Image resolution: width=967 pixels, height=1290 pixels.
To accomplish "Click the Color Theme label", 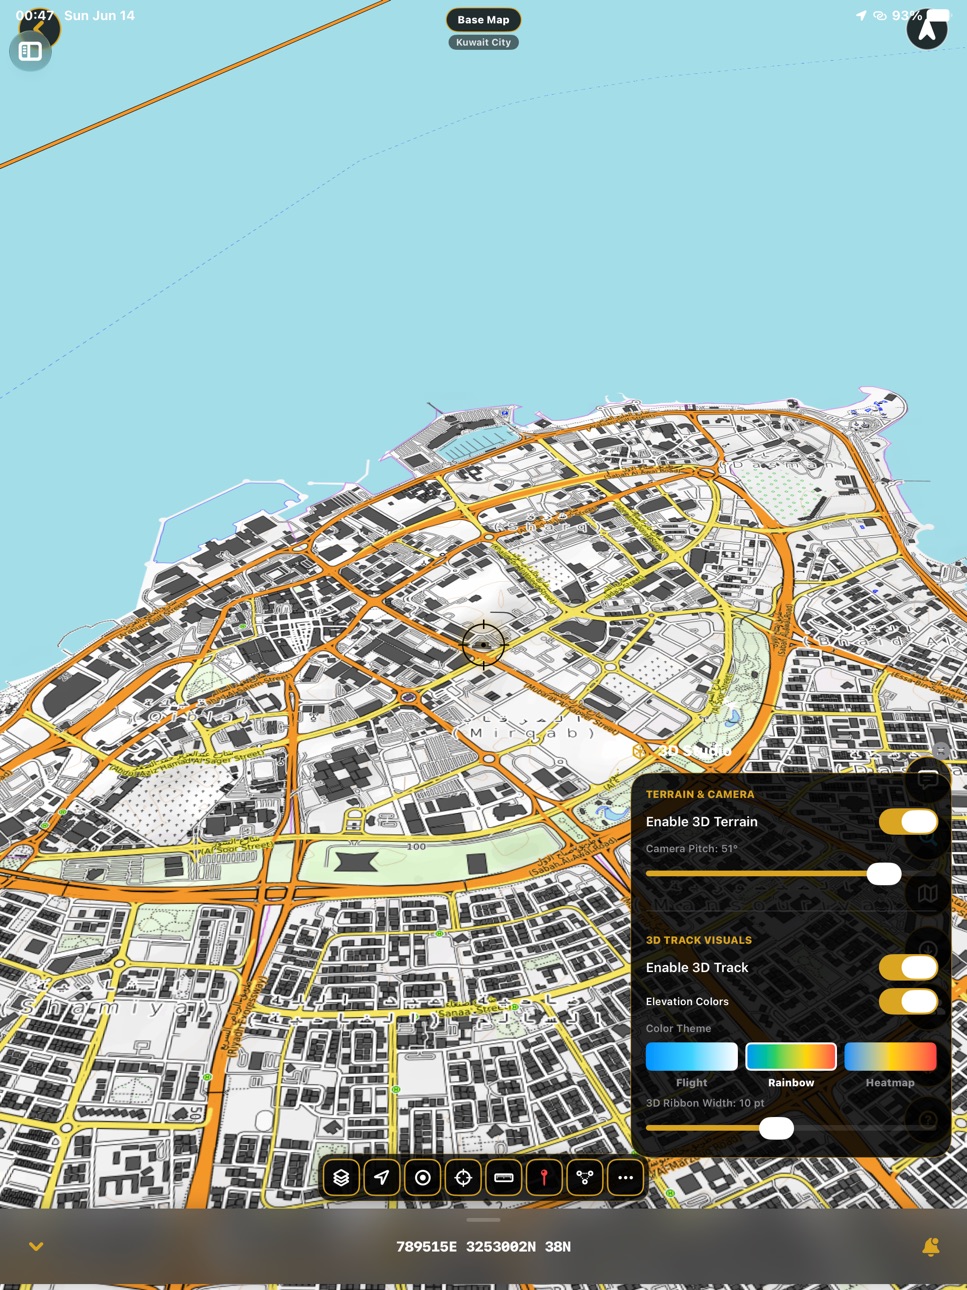I will pyautogui.click(x=679, y=1028).
